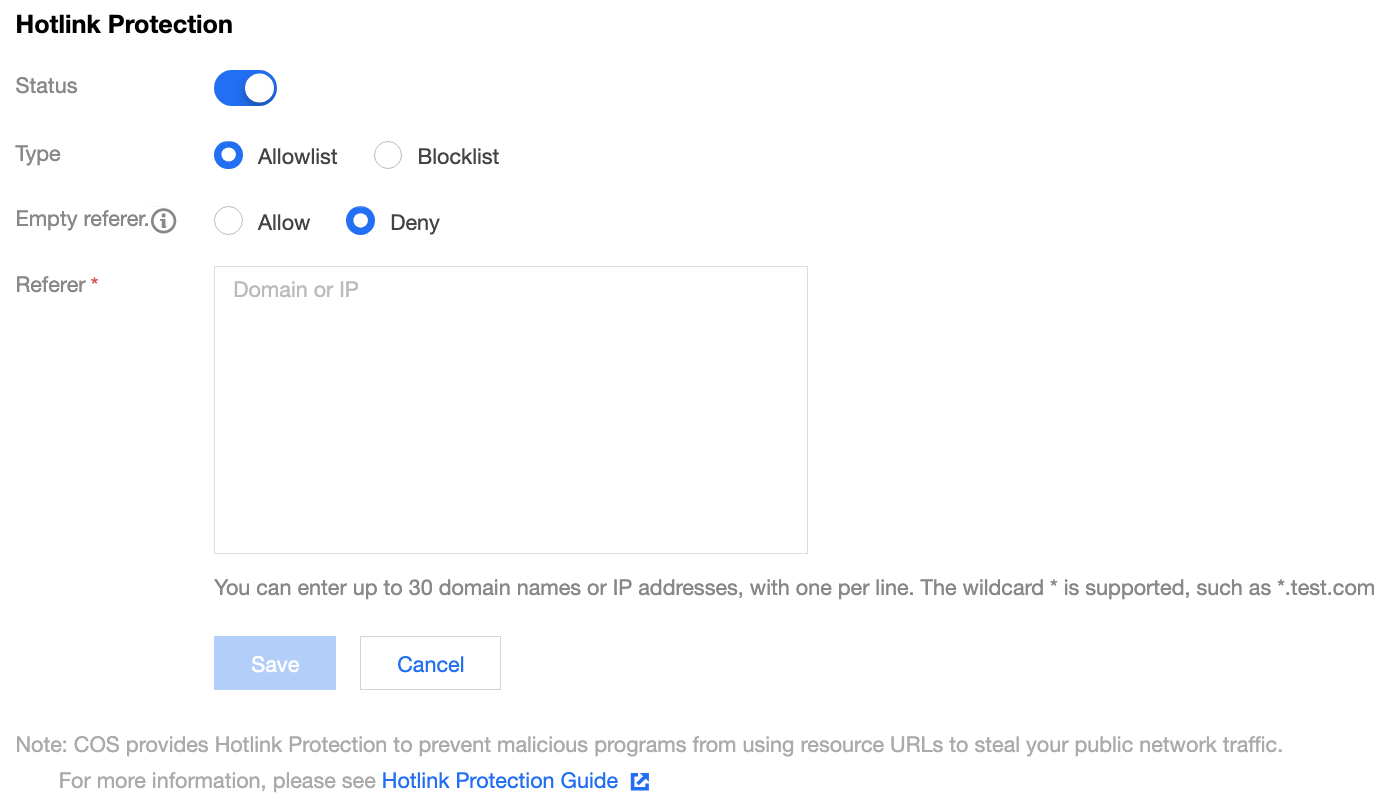Click the Status field label
Image resolution: width=1379 pixels, height=802 pixels.
click(x=46, y=86)
